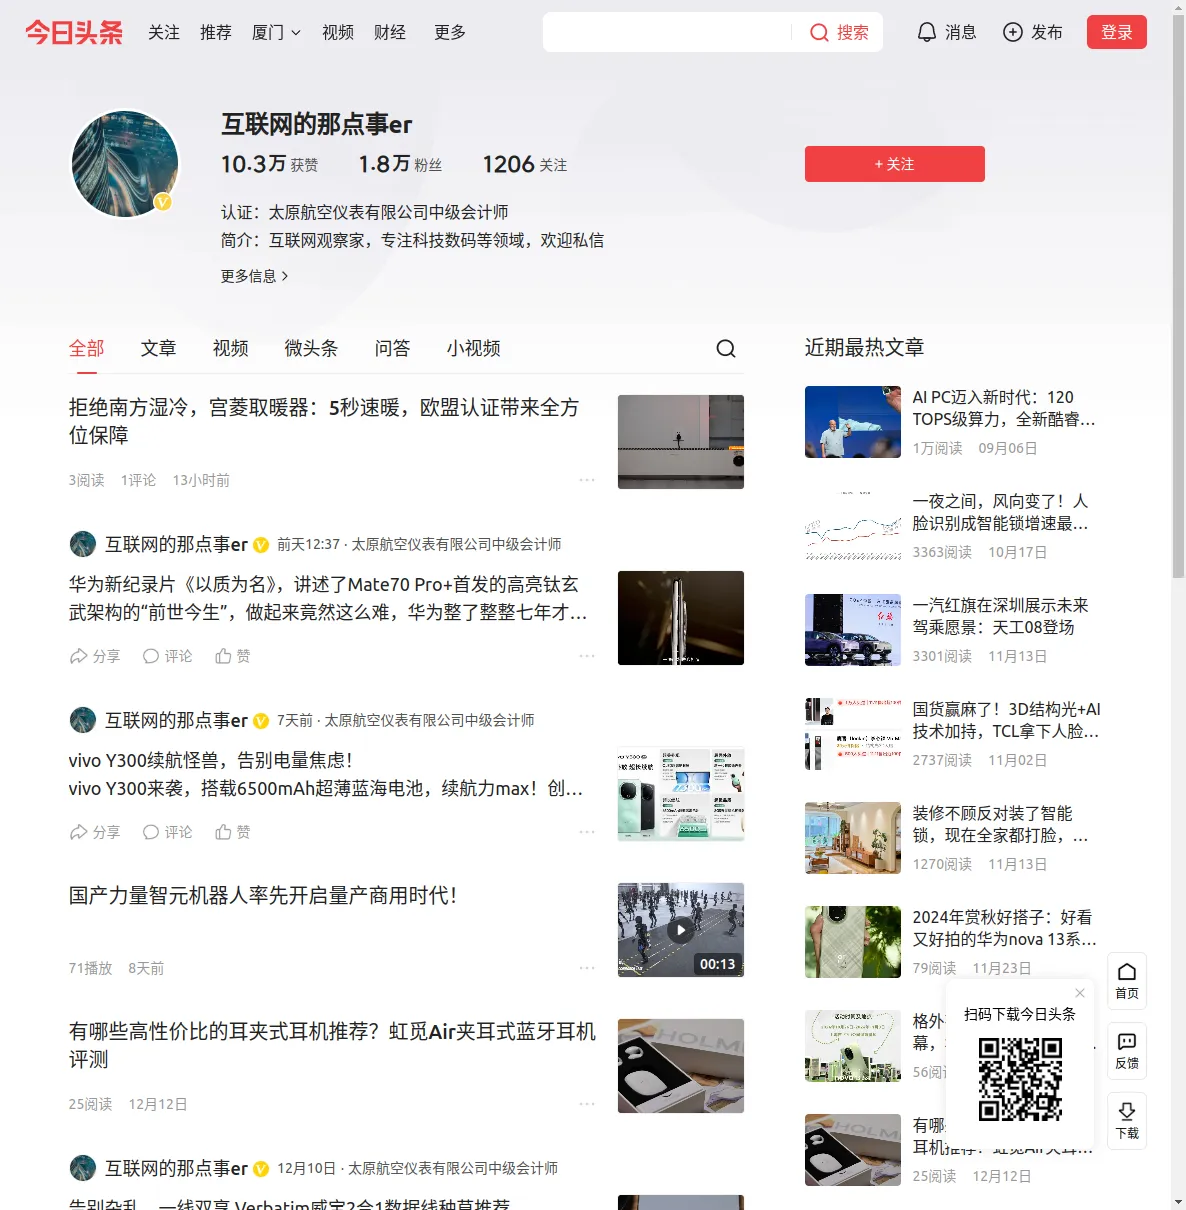Viewport: 1186px width, 1210px height.
Task: Go to 关注 in top navigation
Action: click(x=164, y=32)
